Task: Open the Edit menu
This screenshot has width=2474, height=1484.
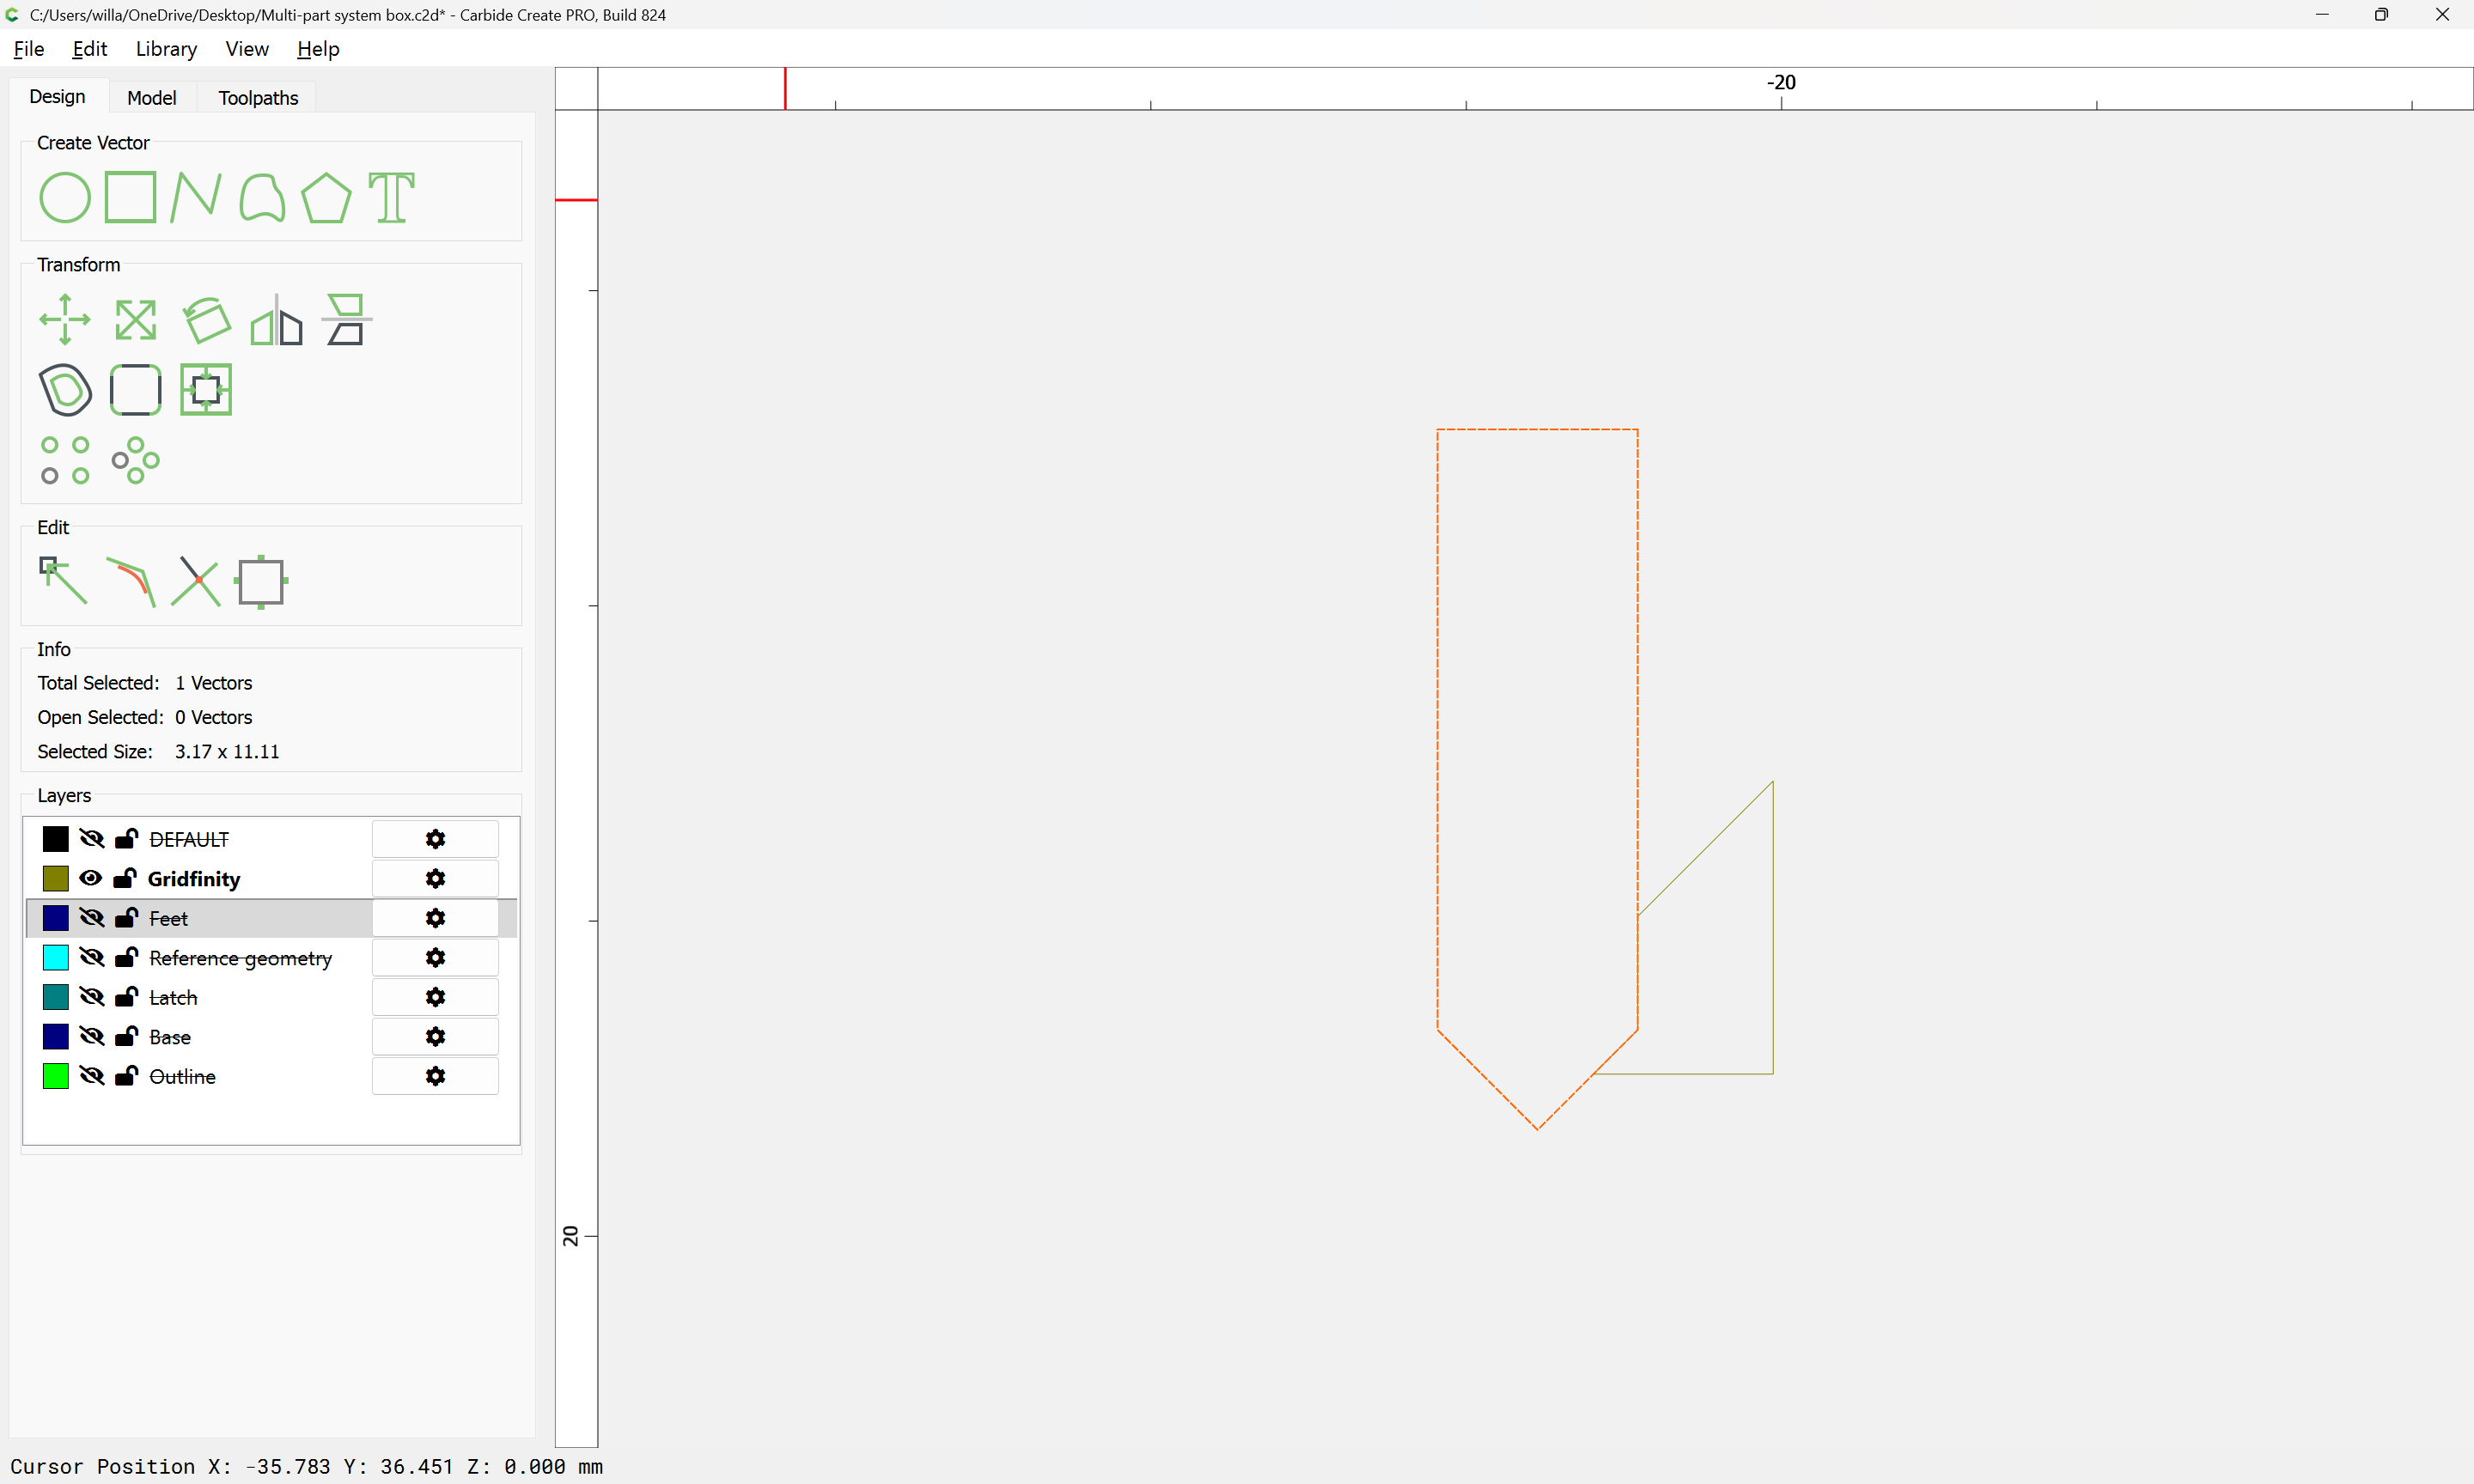Action: tap(90, 49)
